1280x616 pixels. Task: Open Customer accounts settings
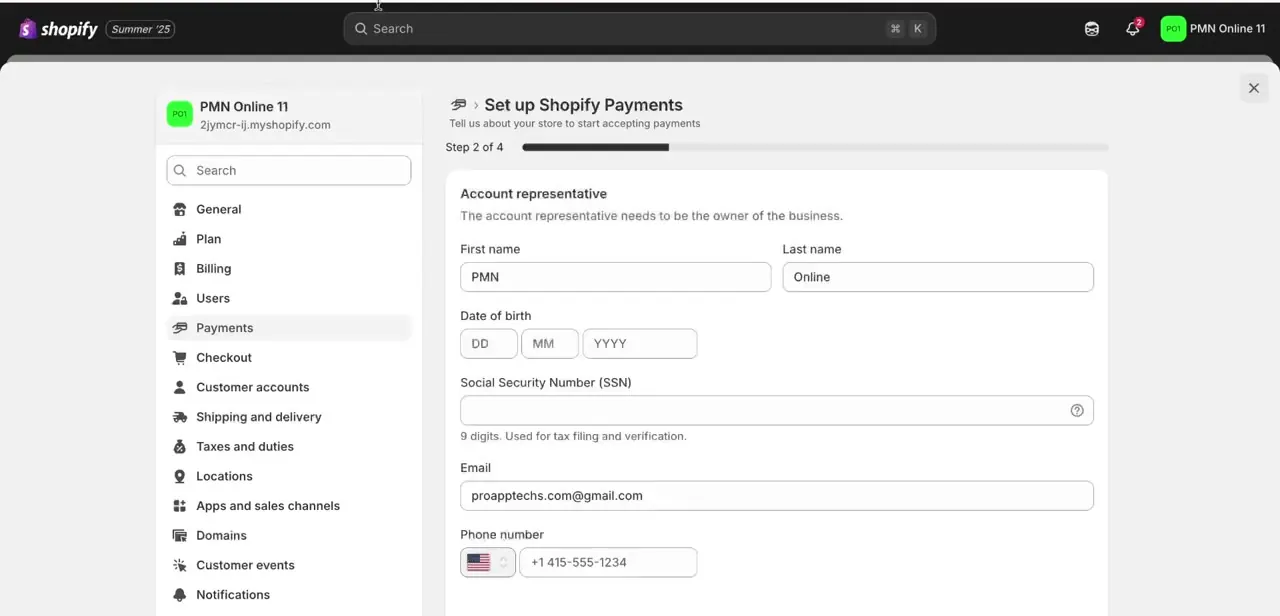point(289,387)
